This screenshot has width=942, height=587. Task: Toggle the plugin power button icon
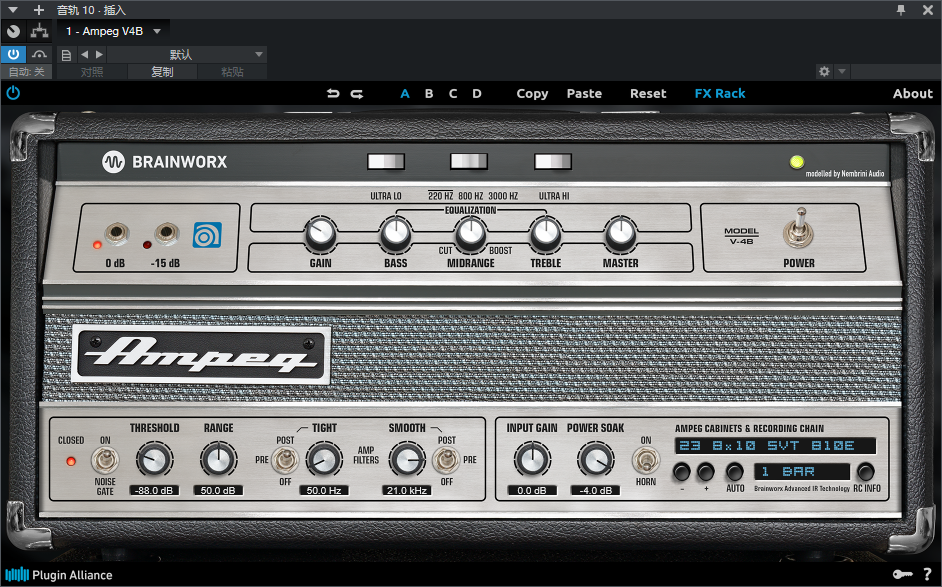pyautogui.click(x=13, y=93)
